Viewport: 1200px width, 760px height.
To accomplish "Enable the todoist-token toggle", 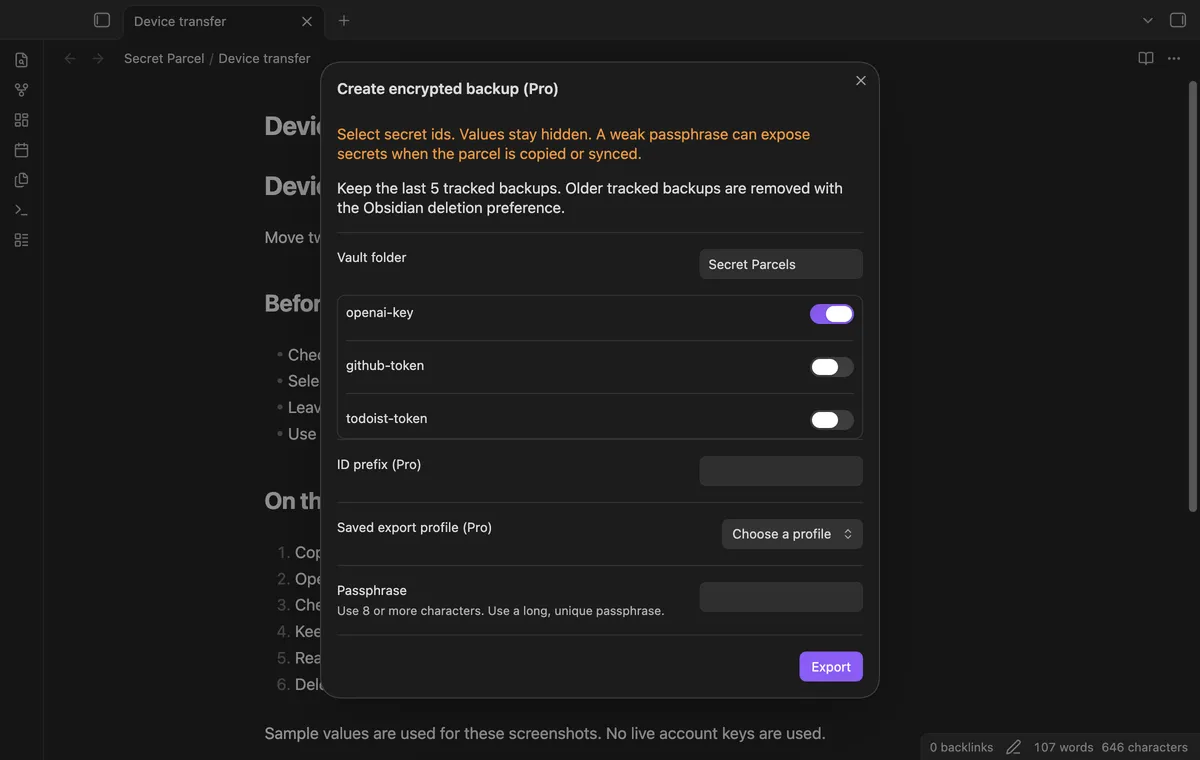I will point(832,420).
